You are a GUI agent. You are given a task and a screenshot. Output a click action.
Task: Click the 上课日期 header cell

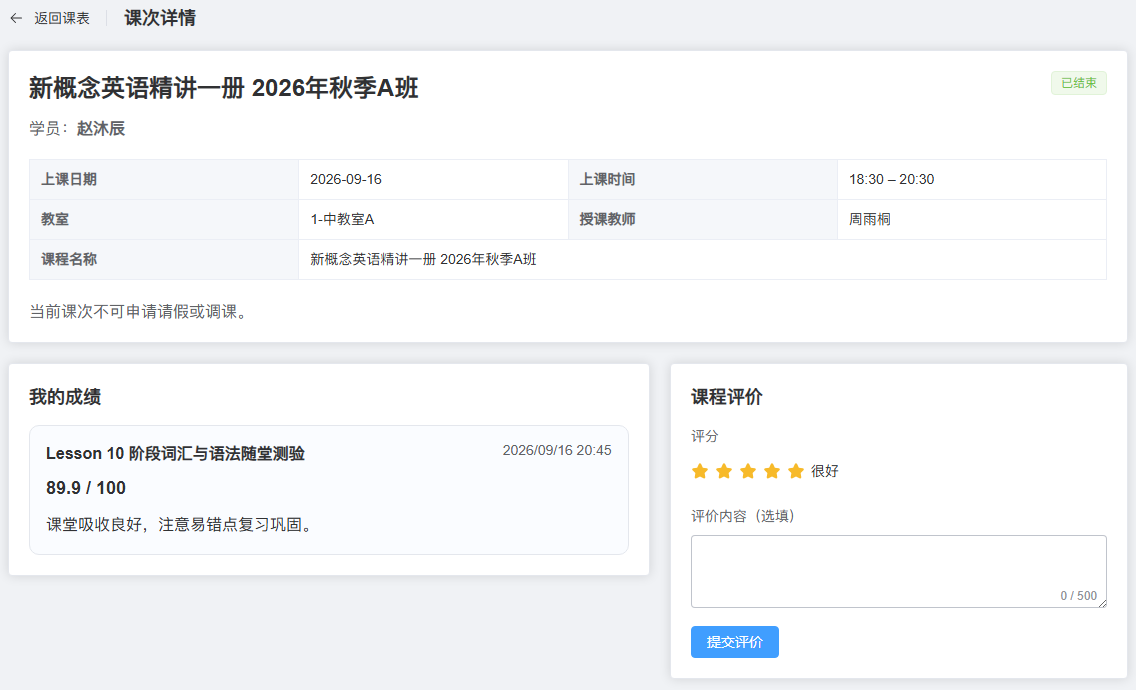coord(164,179)
